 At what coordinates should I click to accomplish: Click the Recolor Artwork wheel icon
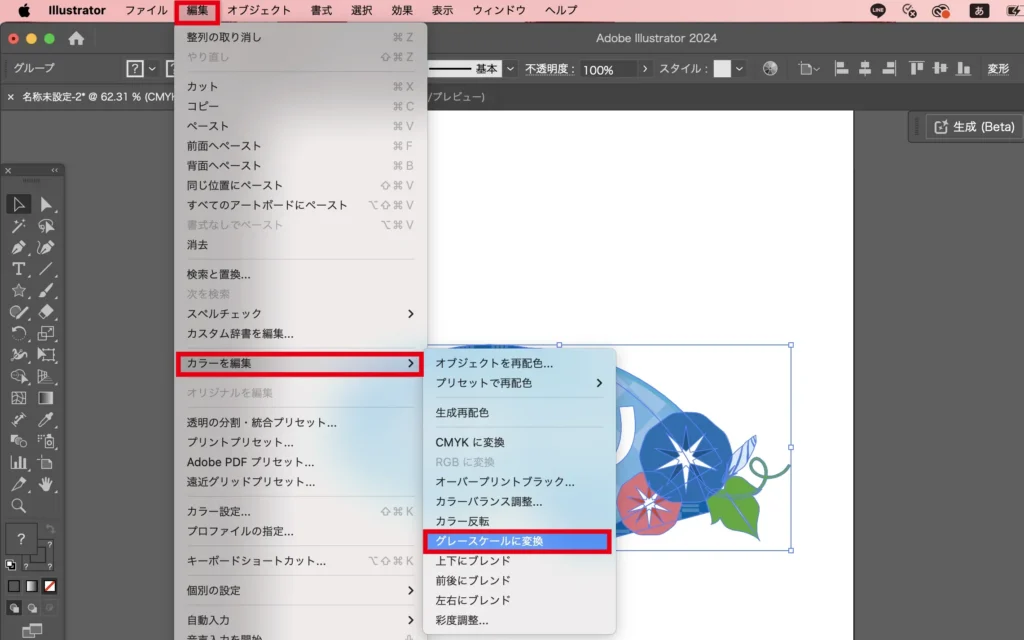click(770, 69)
